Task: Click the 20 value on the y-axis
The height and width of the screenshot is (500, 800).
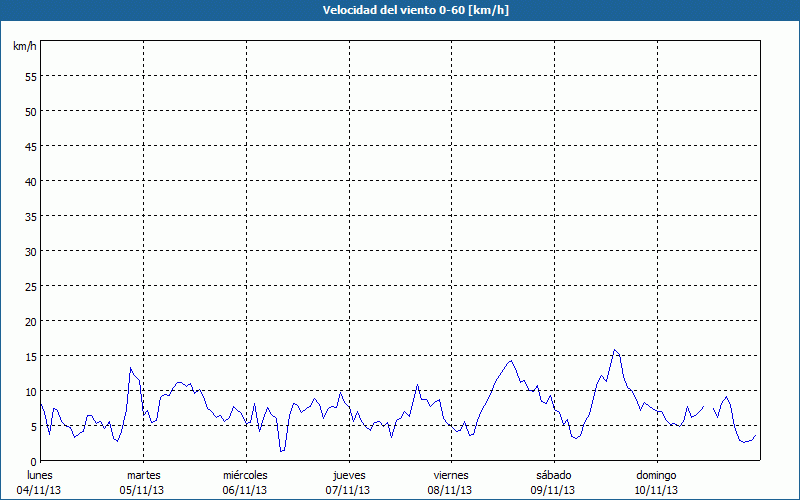Action: tap(30, 321)
